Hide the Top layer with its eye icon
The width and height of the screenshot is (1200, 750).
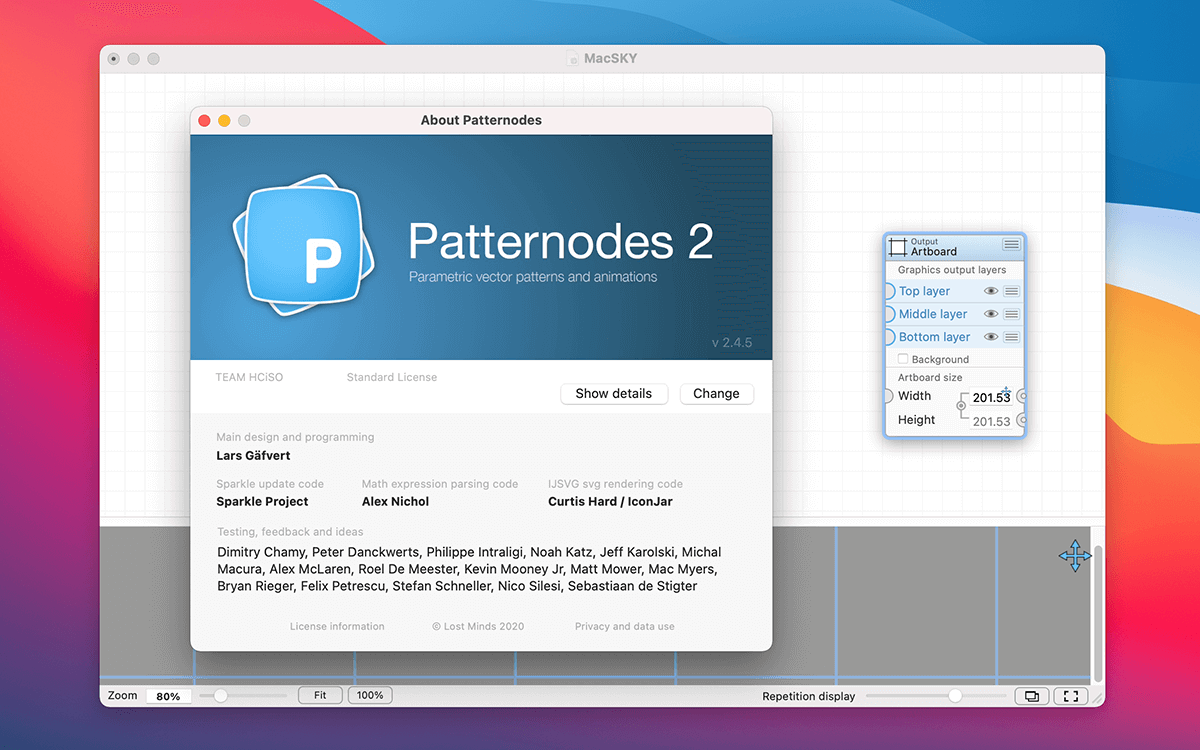(991, 291)
